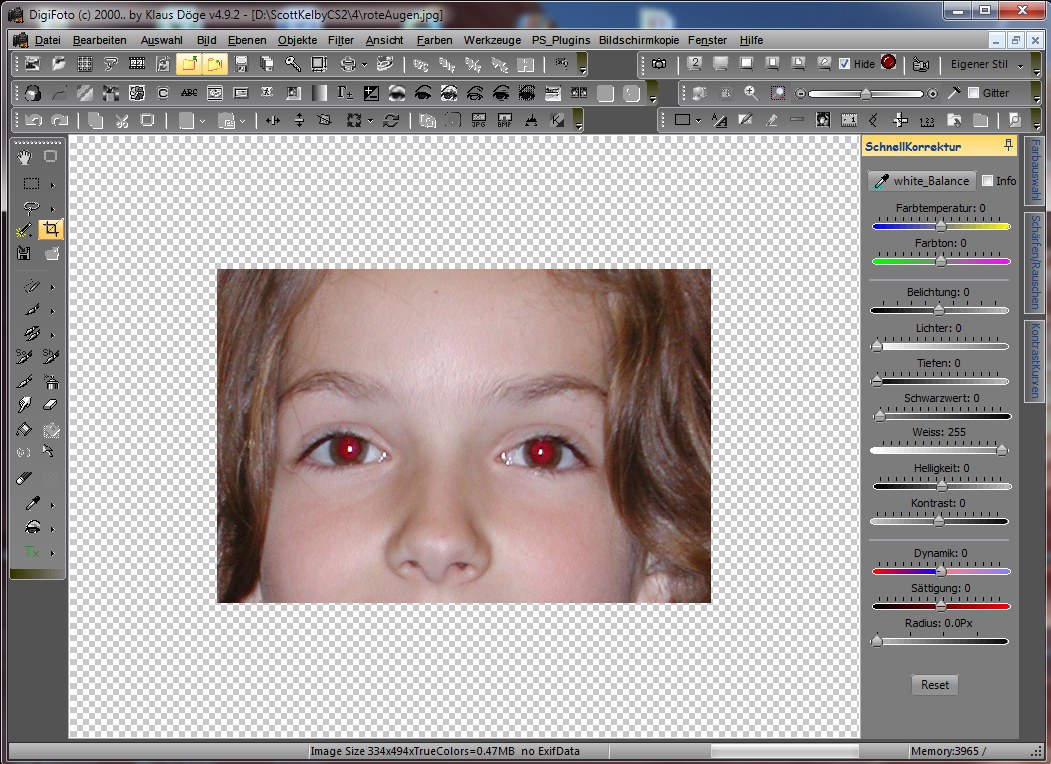Screen dimensions: 1051x764
Task: Click the Sättigung slider handle
Action: tap(941, 606)
